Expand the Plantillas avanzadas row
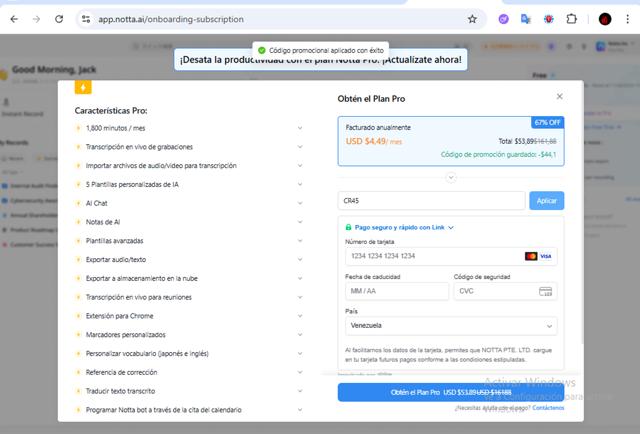The image size is (640, 434). coord(300,241)
